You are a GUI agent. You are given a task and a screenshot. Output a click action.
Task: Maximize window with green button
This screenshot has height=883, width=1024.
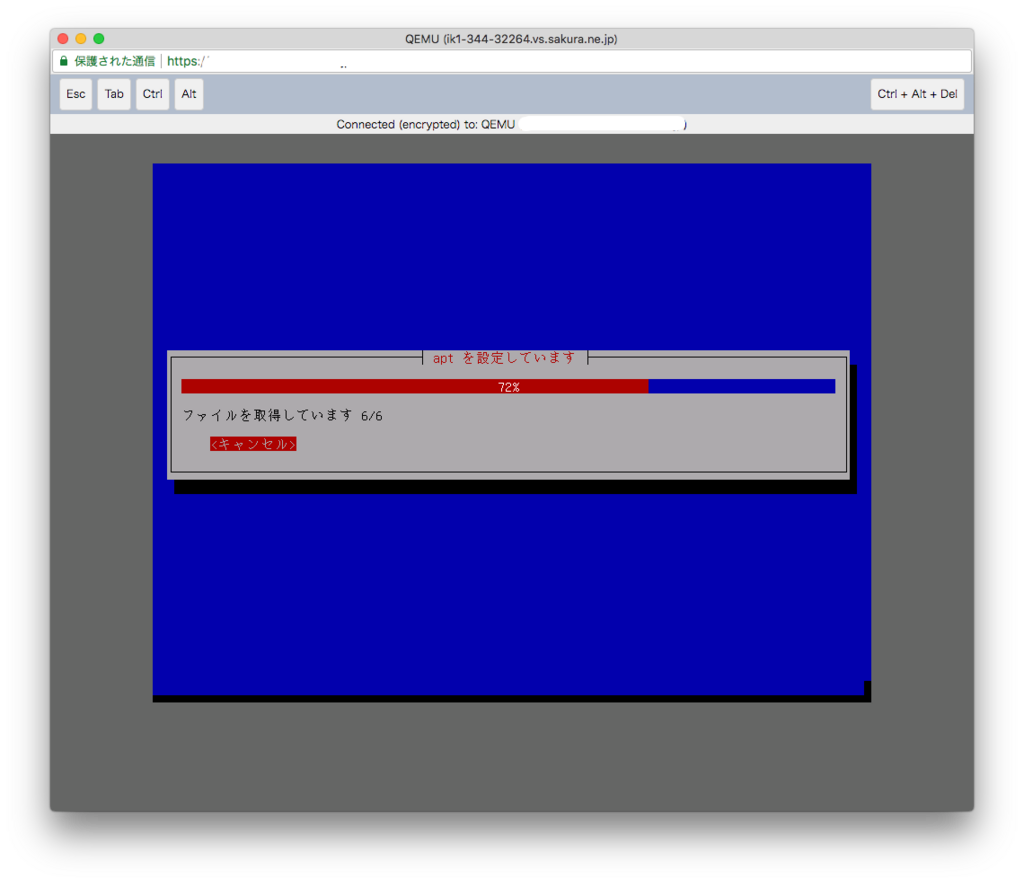coord(99,39)
